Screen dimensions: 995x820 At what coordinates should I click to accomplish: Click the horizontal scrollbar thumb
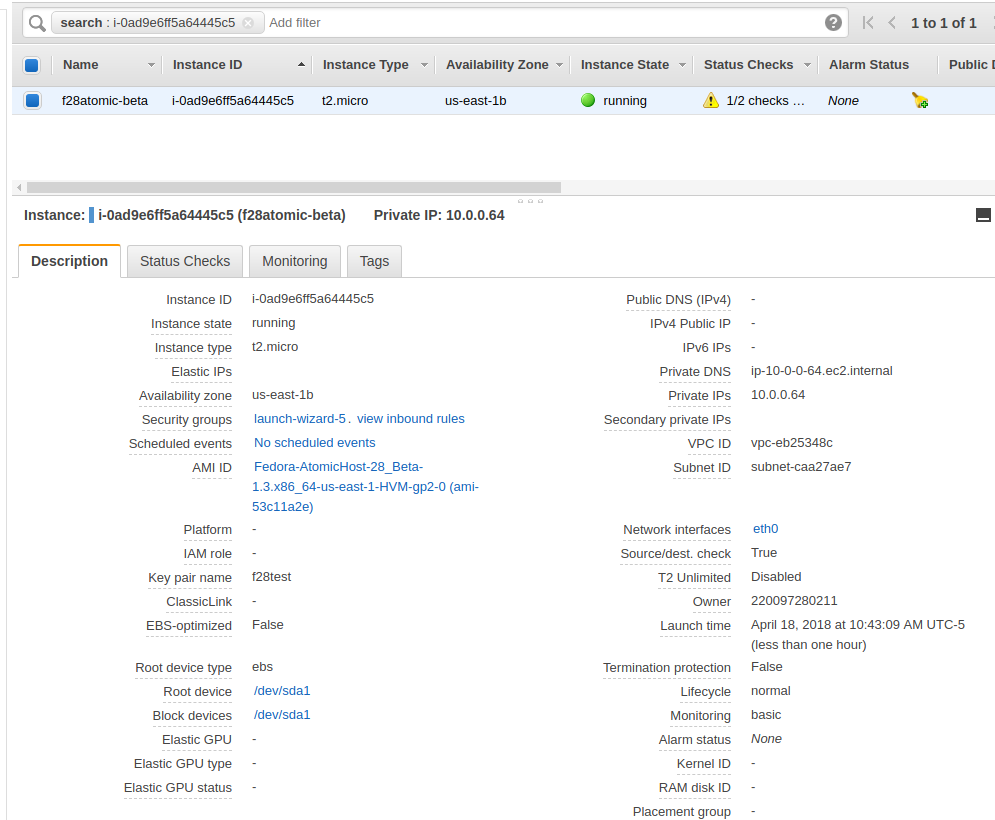[x=294, y=187]
